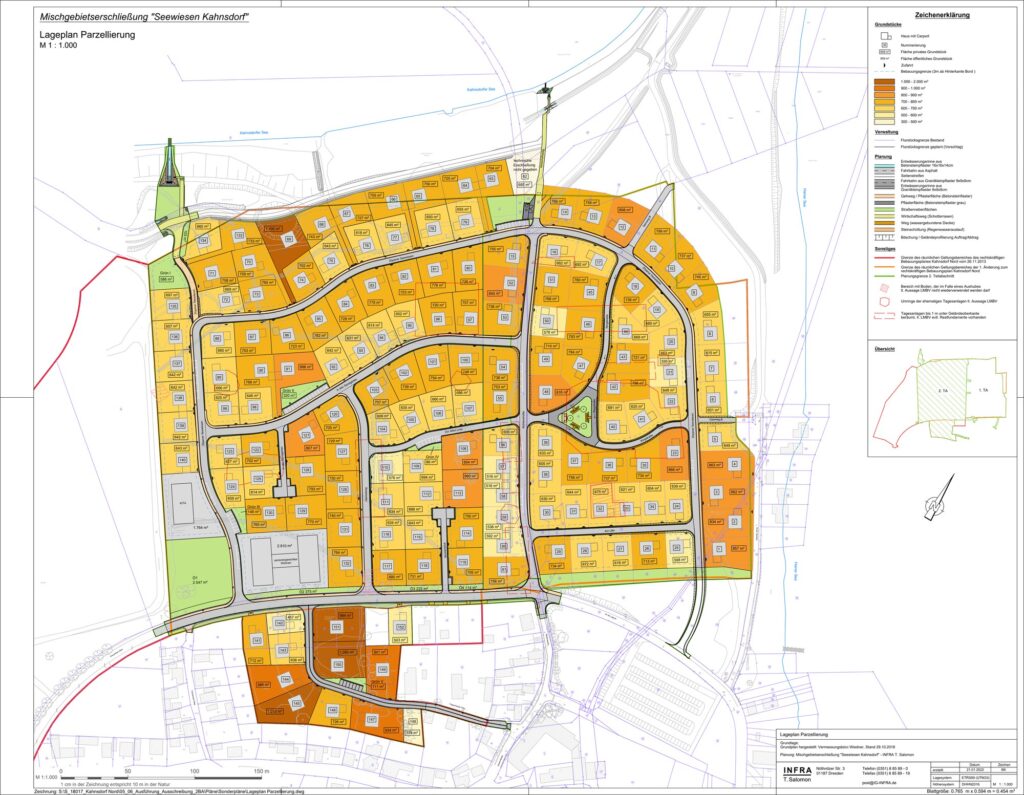Click the 'Verwaltung' legend section heading
1024x795 pixels.
(x=886, y=133)
